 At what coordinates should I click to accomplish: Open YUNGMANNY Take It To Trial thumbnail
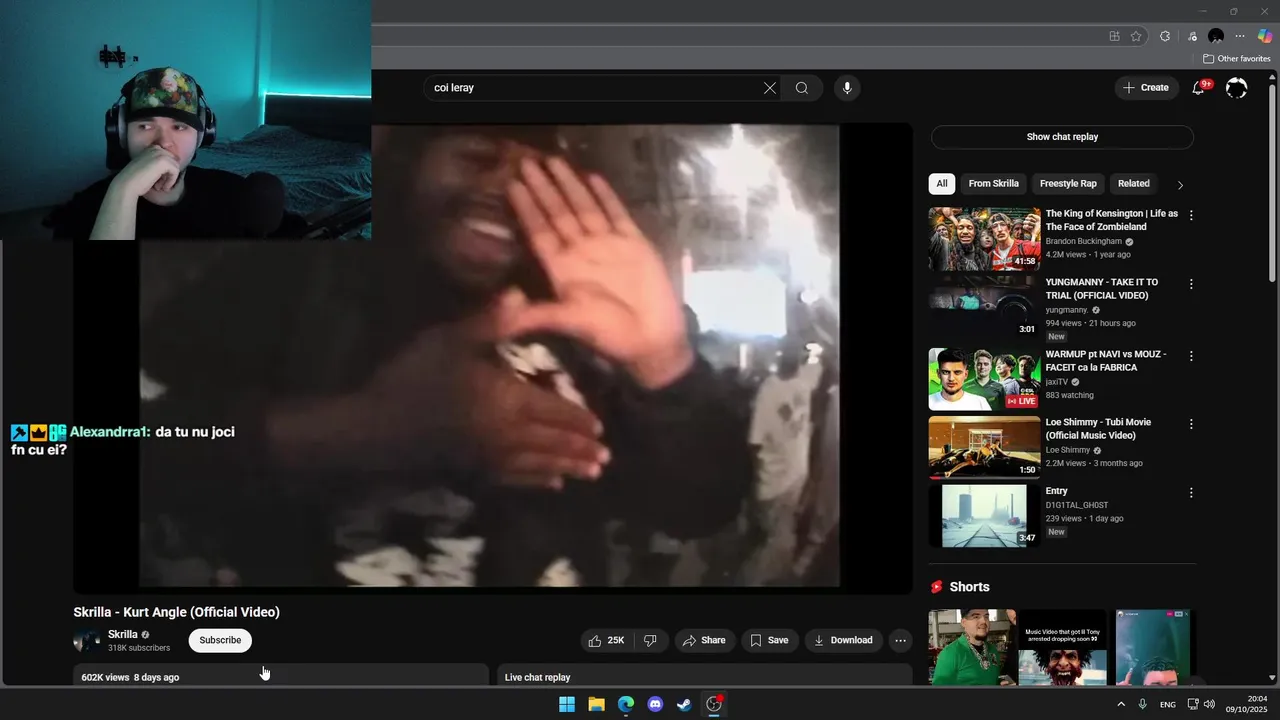click(985, 307)
